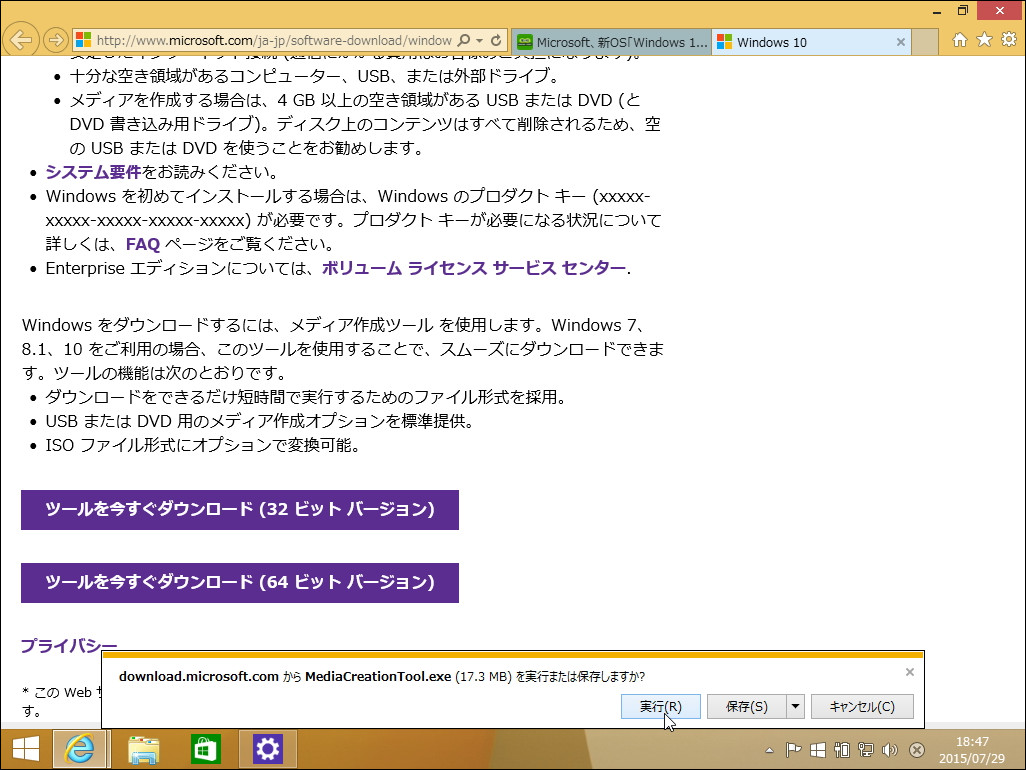This screenshot has height=770, width=1026.
Task: Go forward with the browser Forward arrow
Action: pos(56,41)
